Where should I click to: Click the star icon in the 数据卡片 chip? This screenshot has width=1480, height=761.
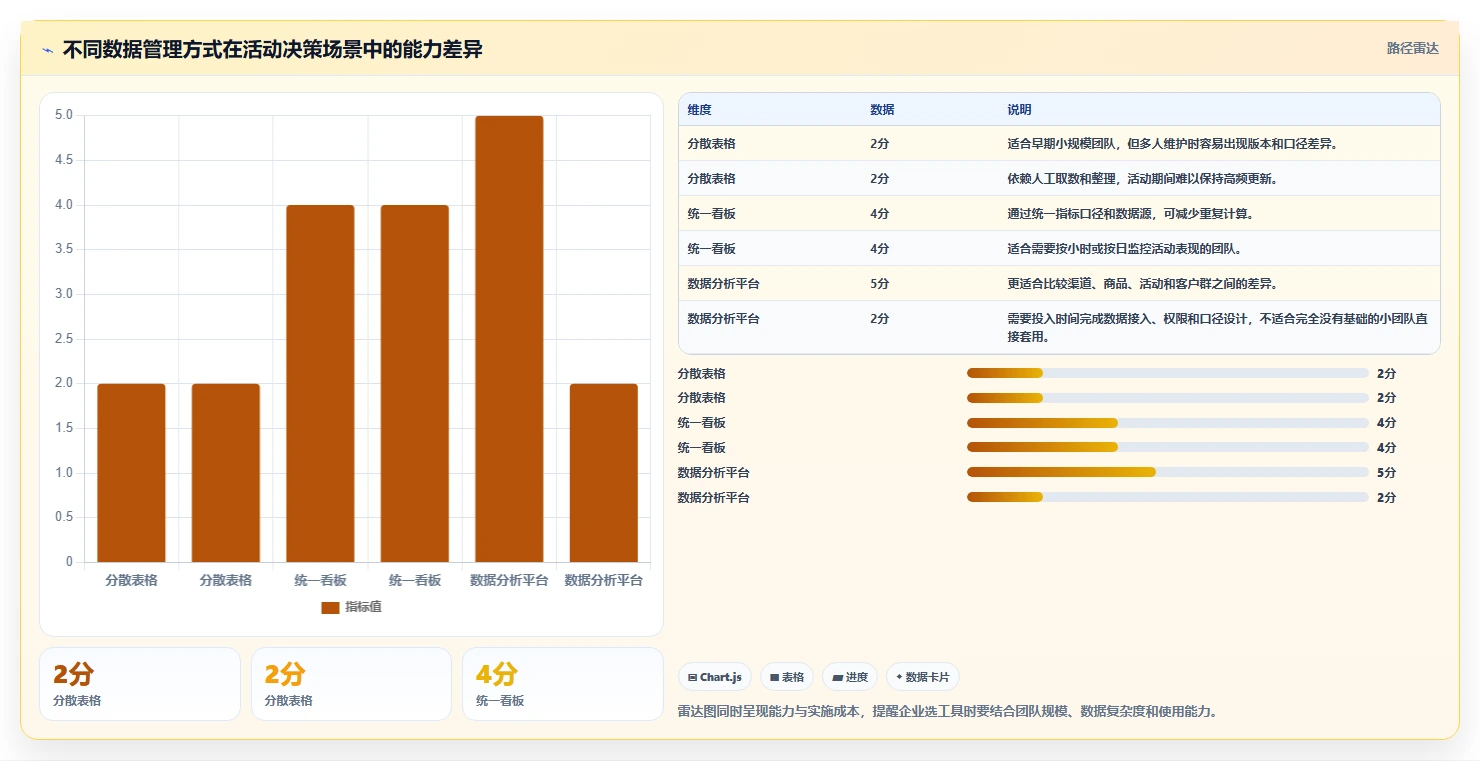(x=899, y=677)
